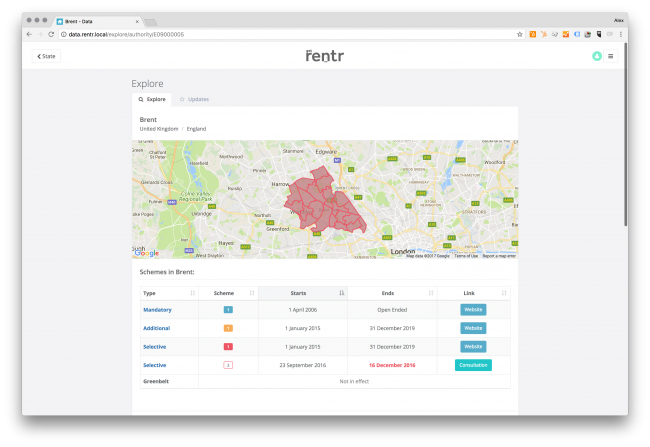This screenshot has width=650, height=447.
Task: Open Website button in Mandatory row
Action: click(x=473, y=310)
